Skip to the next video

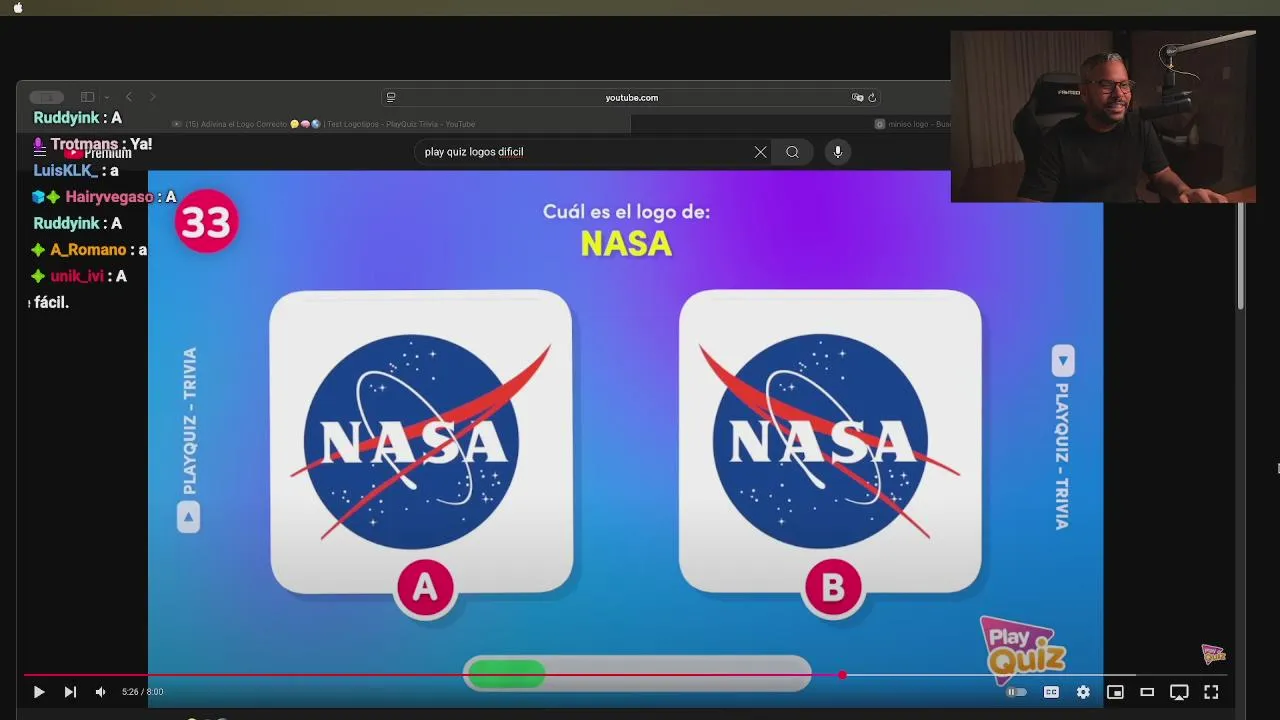(x=70, y=692)
